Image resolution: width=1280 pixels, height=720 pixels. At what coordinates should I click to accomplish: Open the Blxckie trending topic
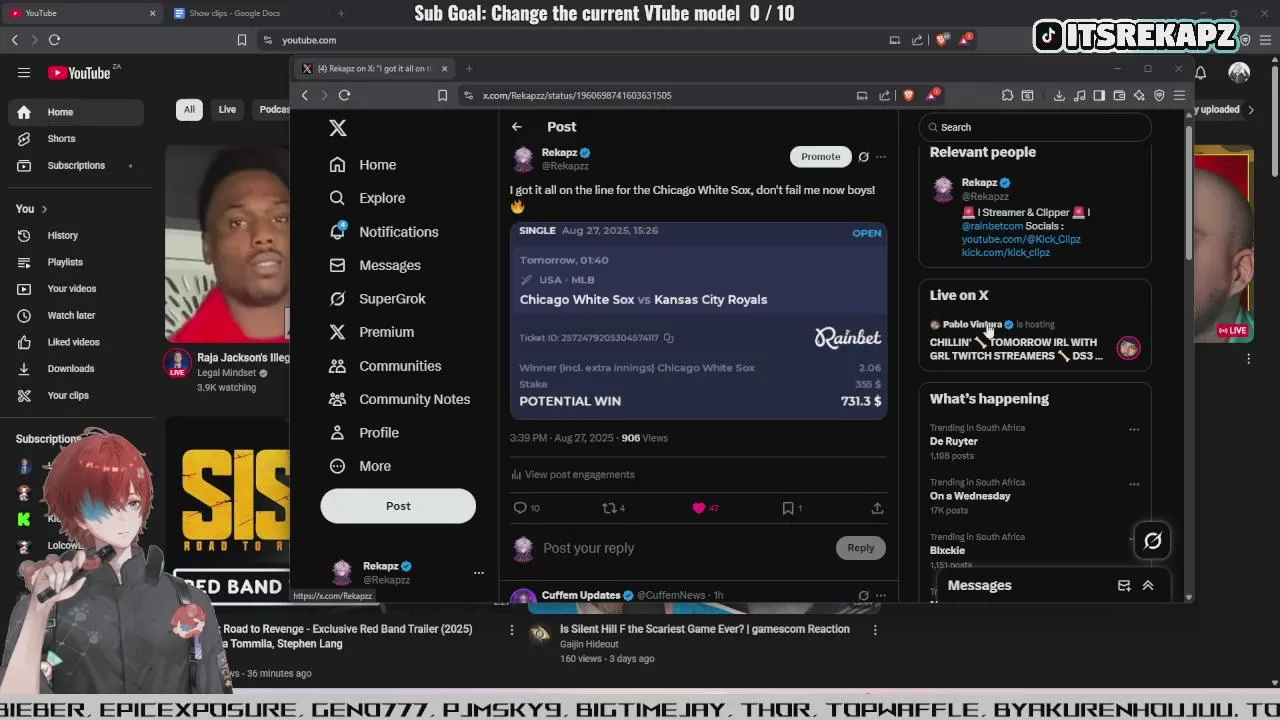[947, 551]
